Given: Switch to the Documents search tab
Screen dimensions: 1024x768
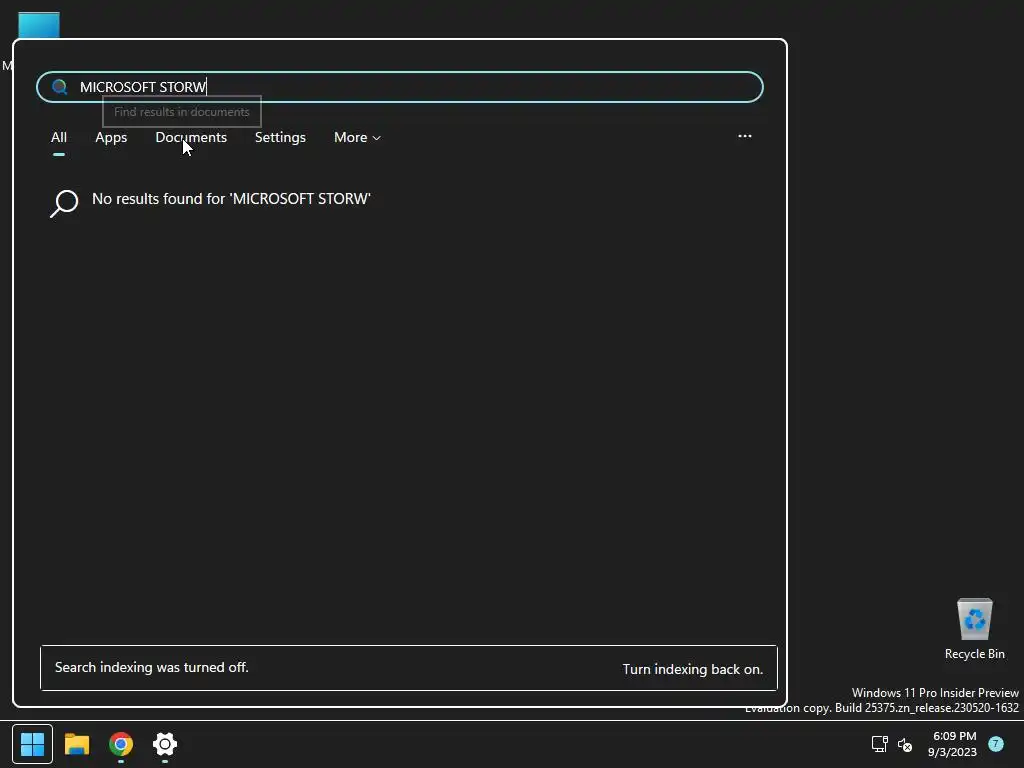Looking at the screenshot, I should pos(191,137).
